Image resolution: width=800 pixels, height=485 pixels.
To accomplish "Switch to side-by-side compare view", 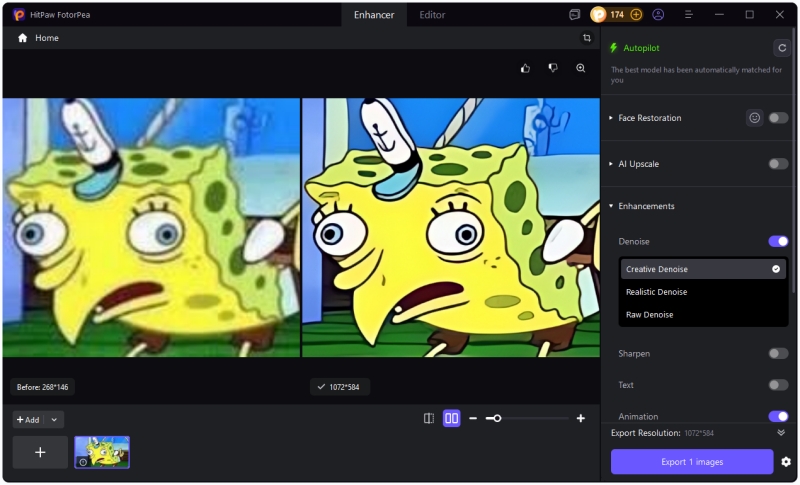I will coord(452,419).
